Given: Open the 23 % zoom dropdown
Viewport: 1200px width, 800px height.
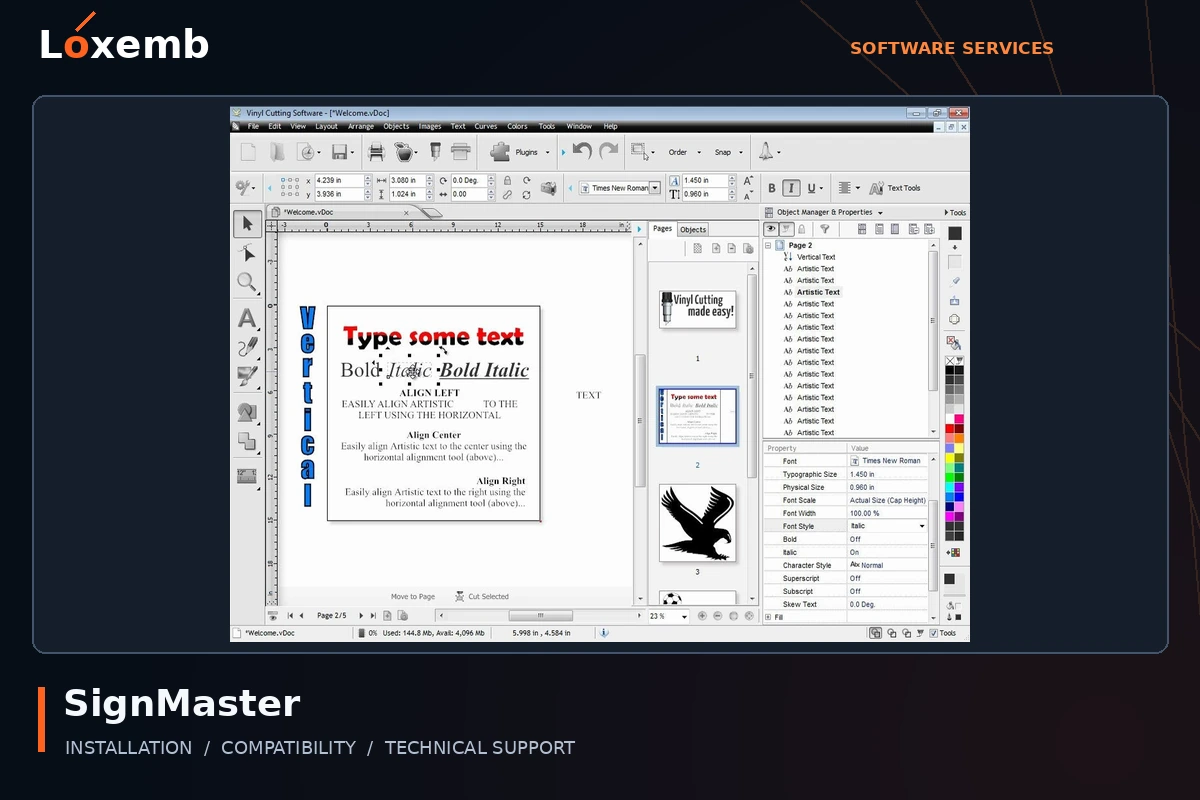Looking at the screenshot, I should pos(684,617).
